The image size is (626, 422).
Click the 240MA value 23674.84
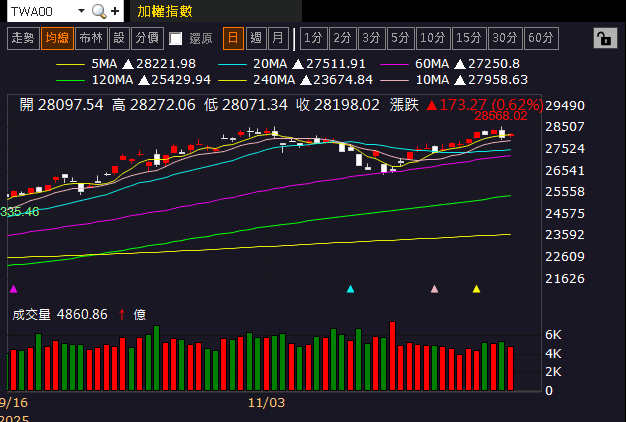[343, 80]
